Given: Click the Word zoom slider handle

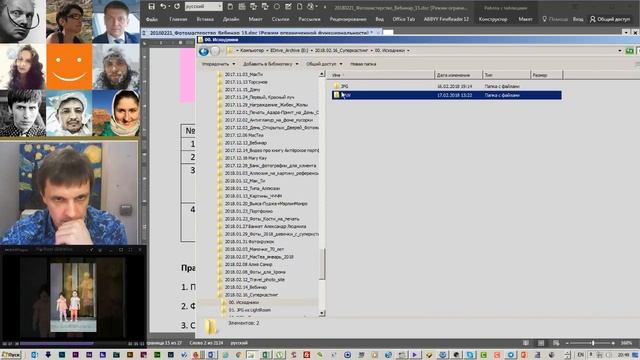Looking at the screenshot, I should coord(593,343).
